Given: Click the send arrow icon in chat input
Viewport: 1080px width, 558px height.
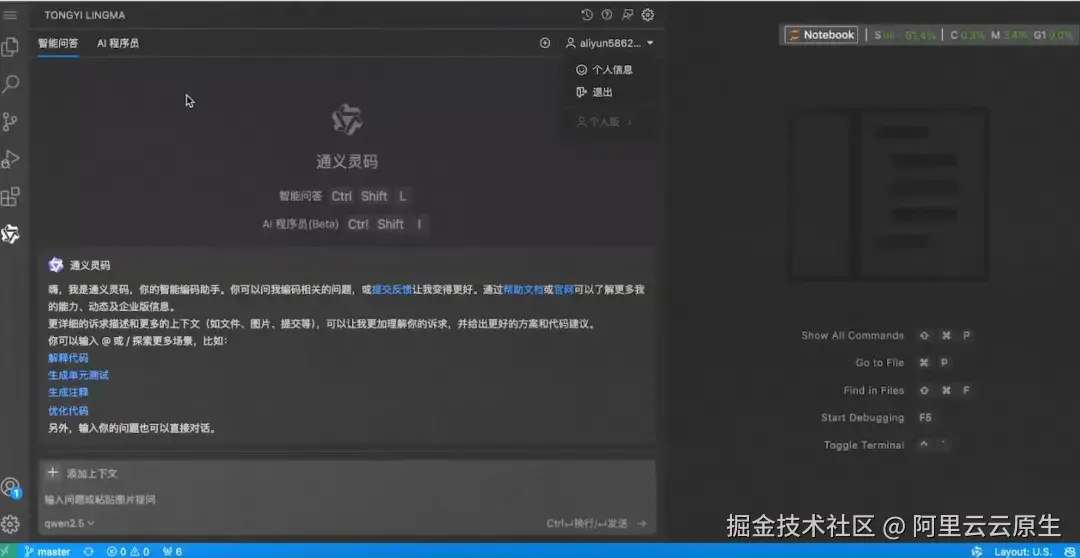Looking at the screenshot, I should pyautogui.click(x=642, y=524).
